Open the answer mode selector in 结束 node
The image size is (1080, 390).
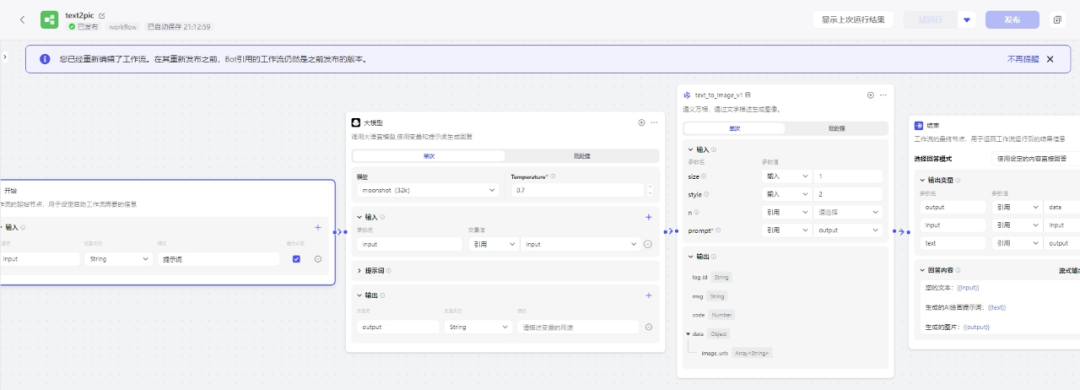point(1035,158)
